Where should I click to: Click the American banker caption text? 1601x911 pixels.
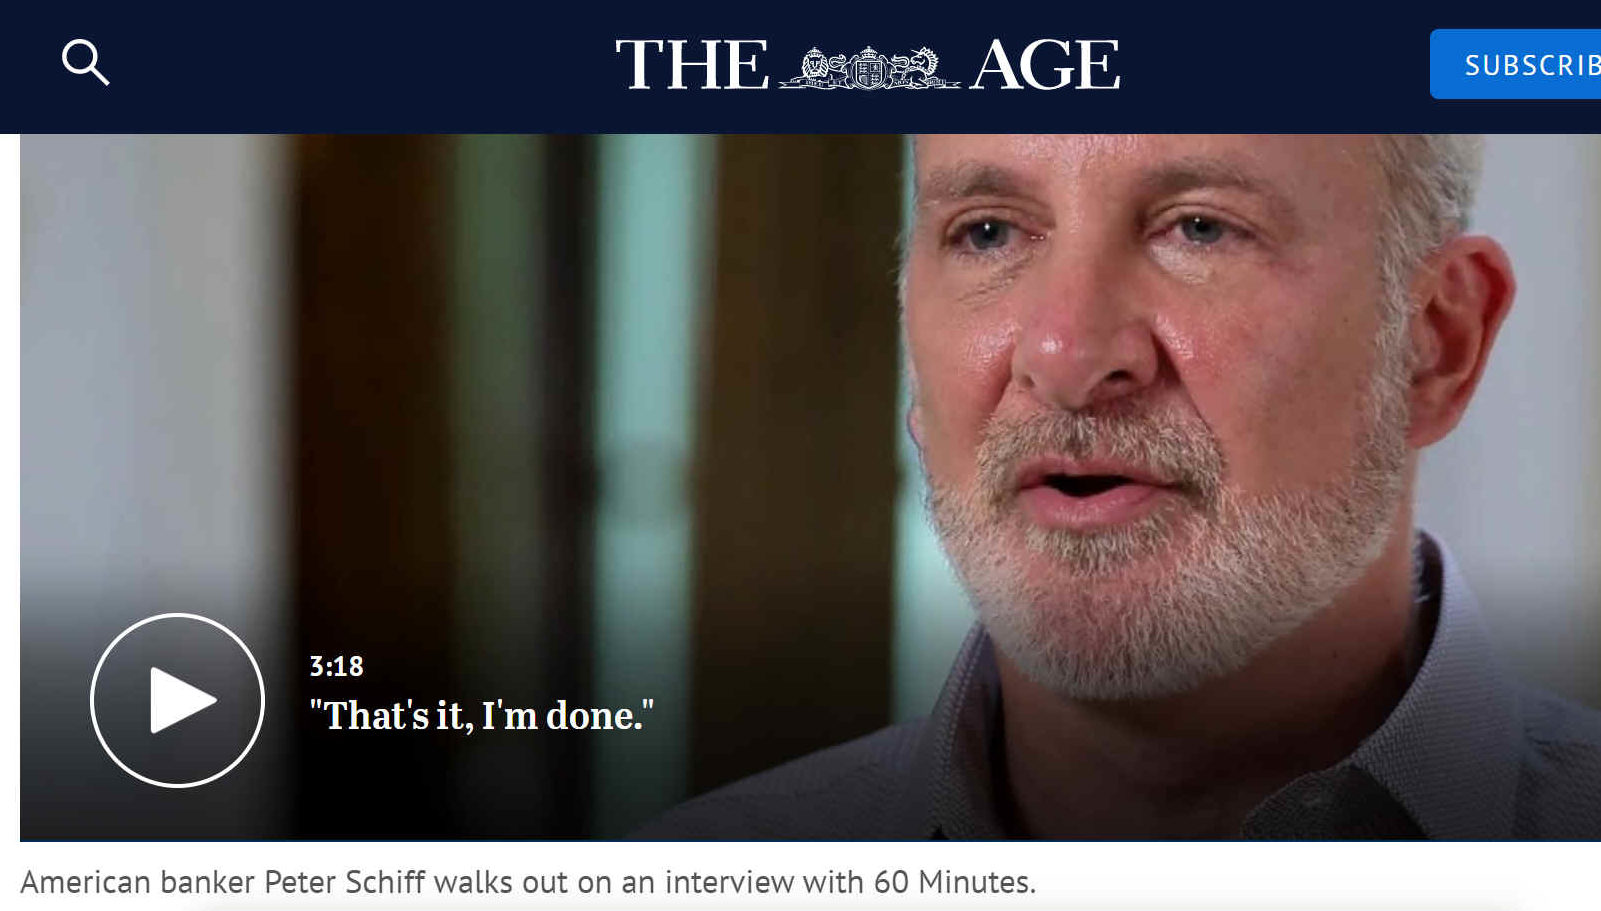click(528, 882)
